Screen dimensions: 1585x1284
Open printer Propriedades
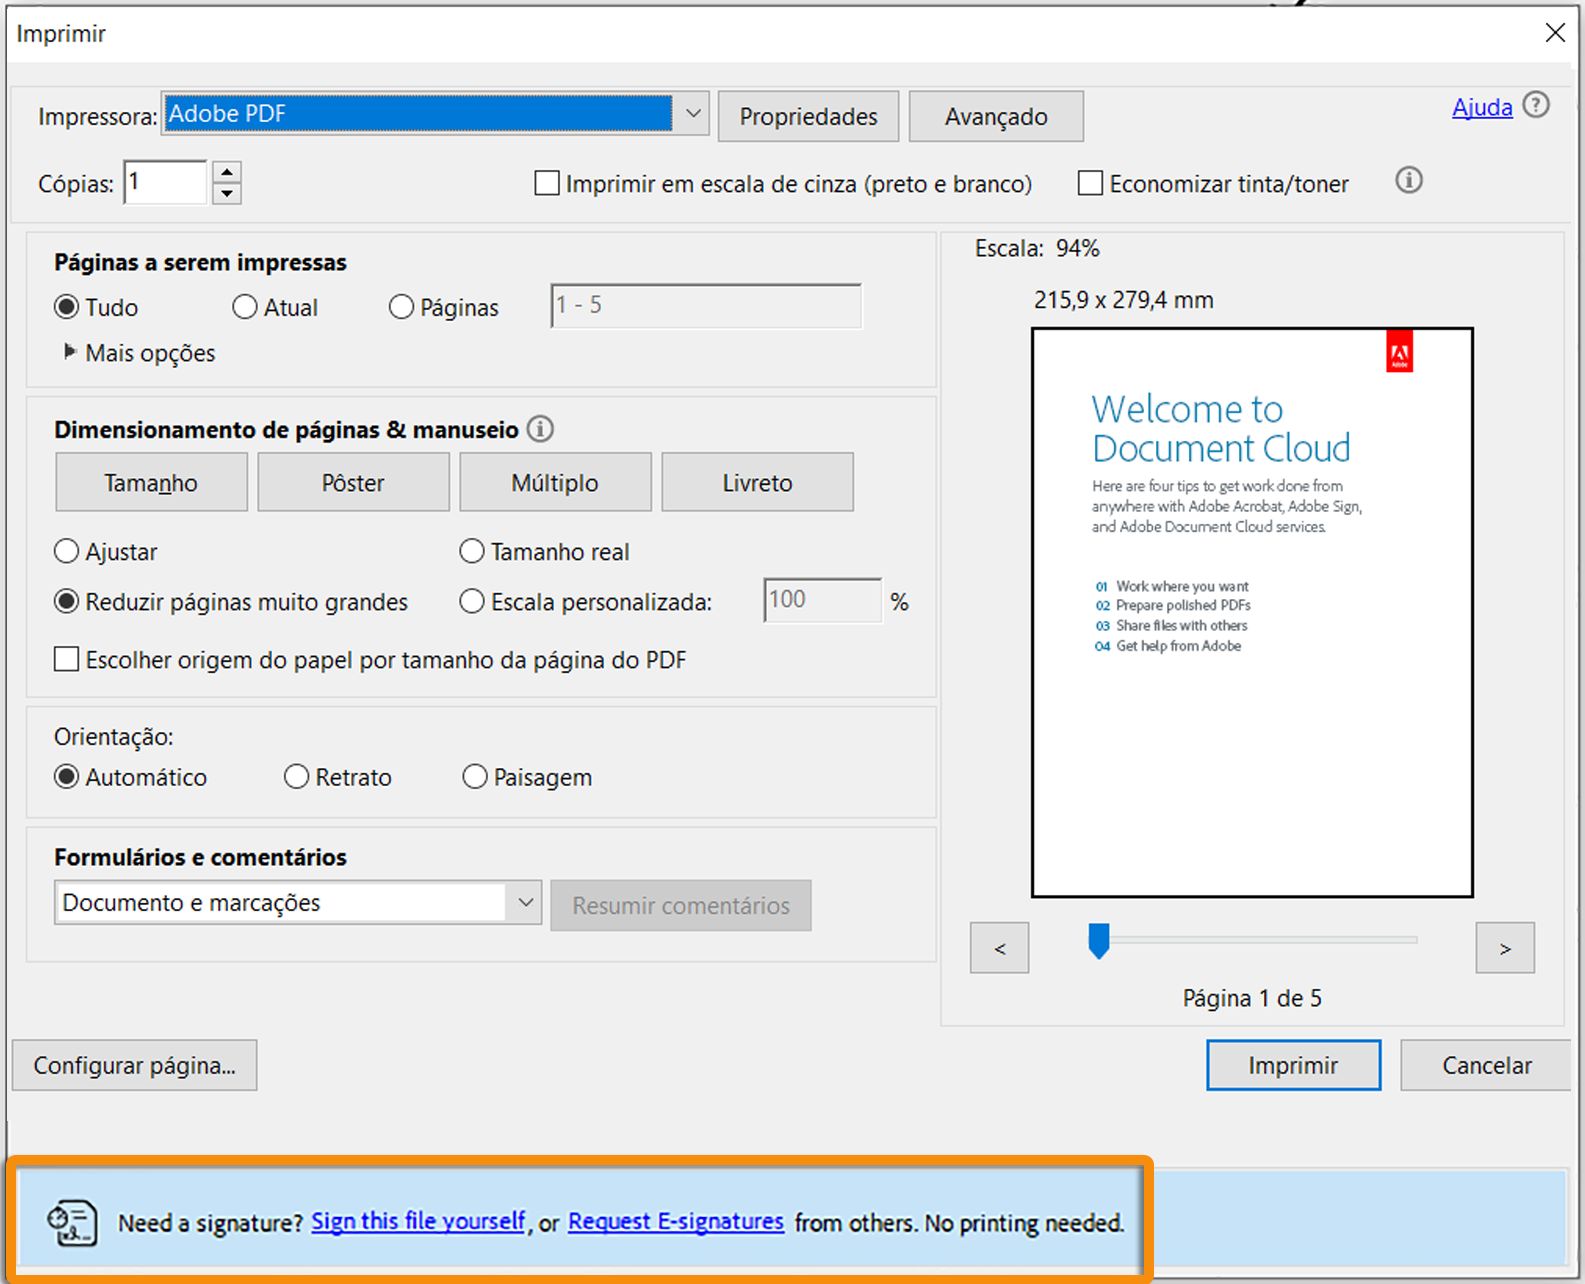click(x=808, y=116)
